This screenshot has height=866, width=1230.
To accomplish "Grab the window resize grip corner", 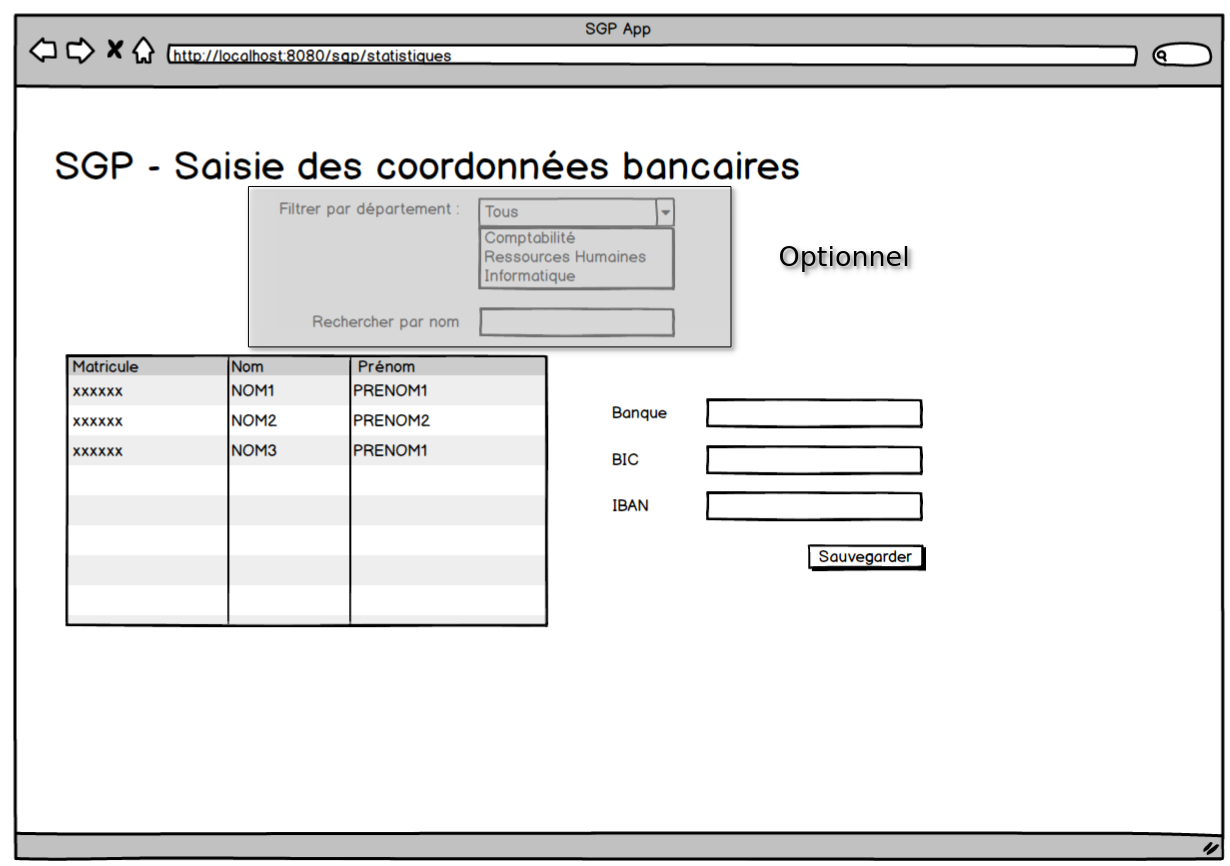I will [1210, 847].
